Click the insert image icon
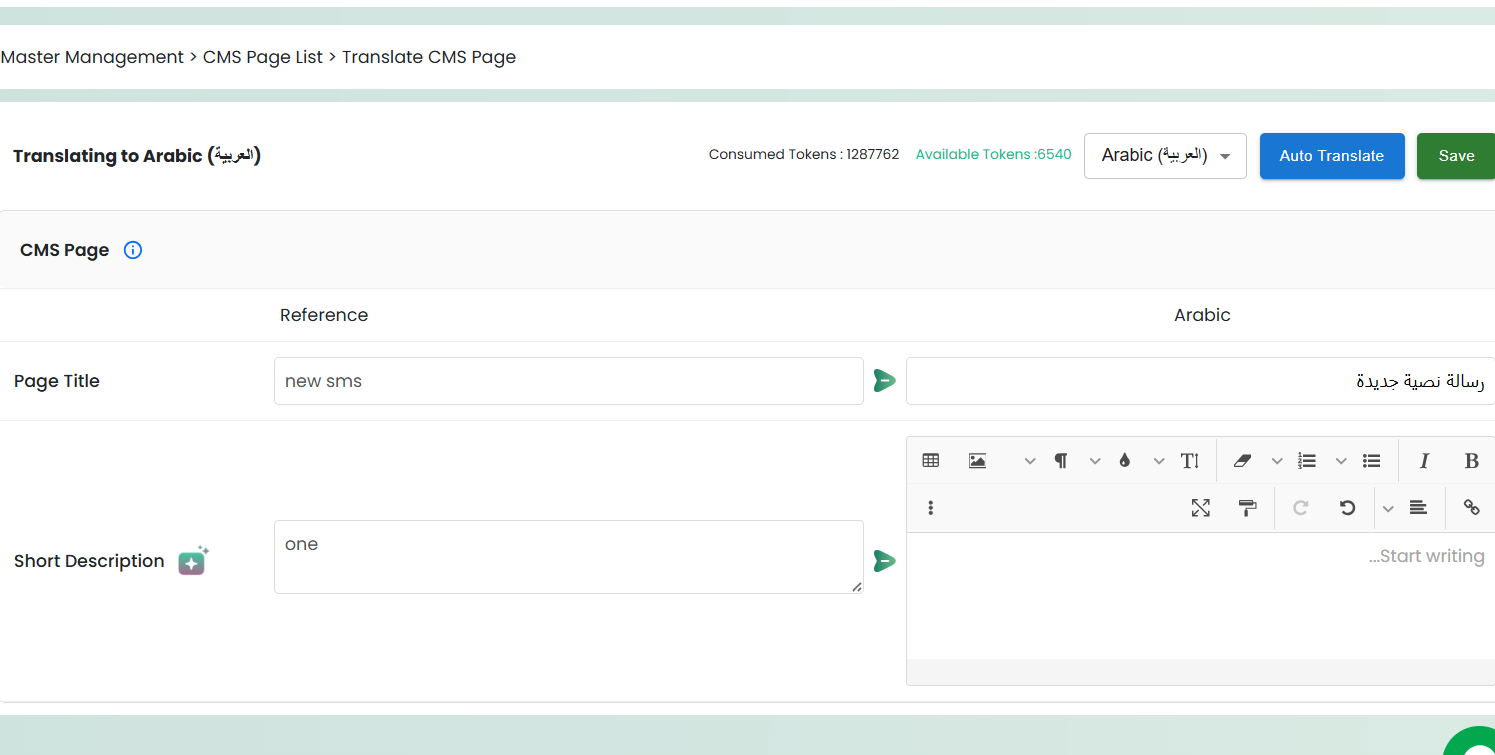This screenshot has width=1495, height=755. 978,461
